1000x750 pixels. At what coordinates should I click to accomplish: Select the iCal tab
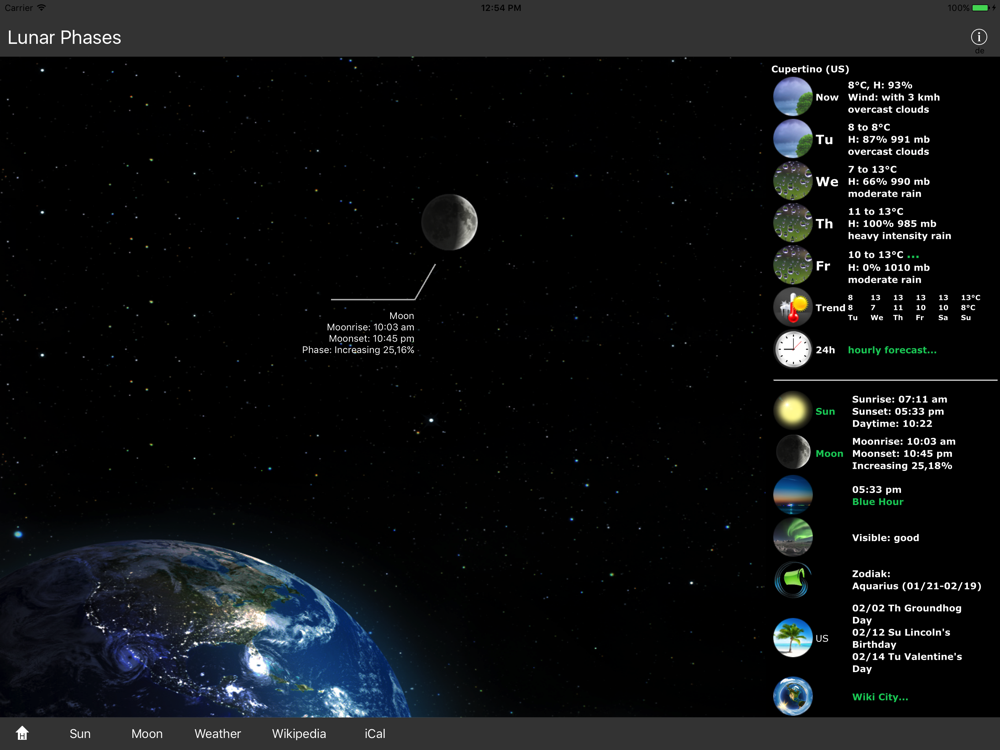coord(375,733)
